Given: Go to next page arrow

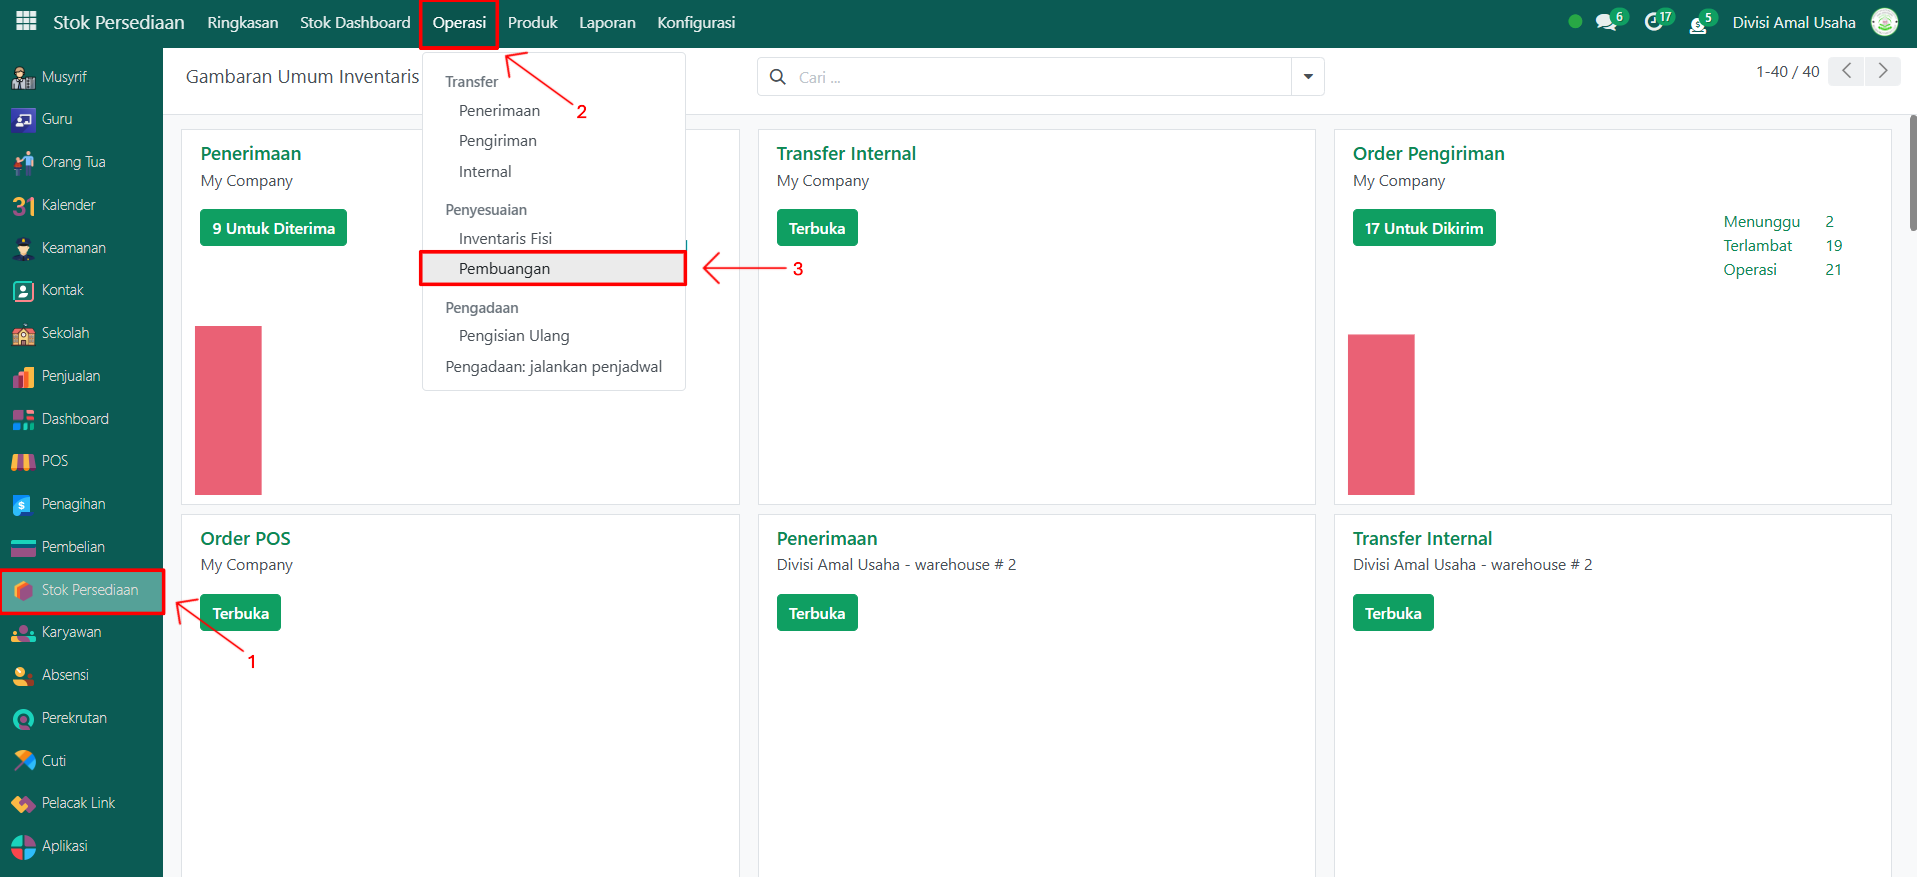Looking at the screenshot, I should click(1883, 71).
